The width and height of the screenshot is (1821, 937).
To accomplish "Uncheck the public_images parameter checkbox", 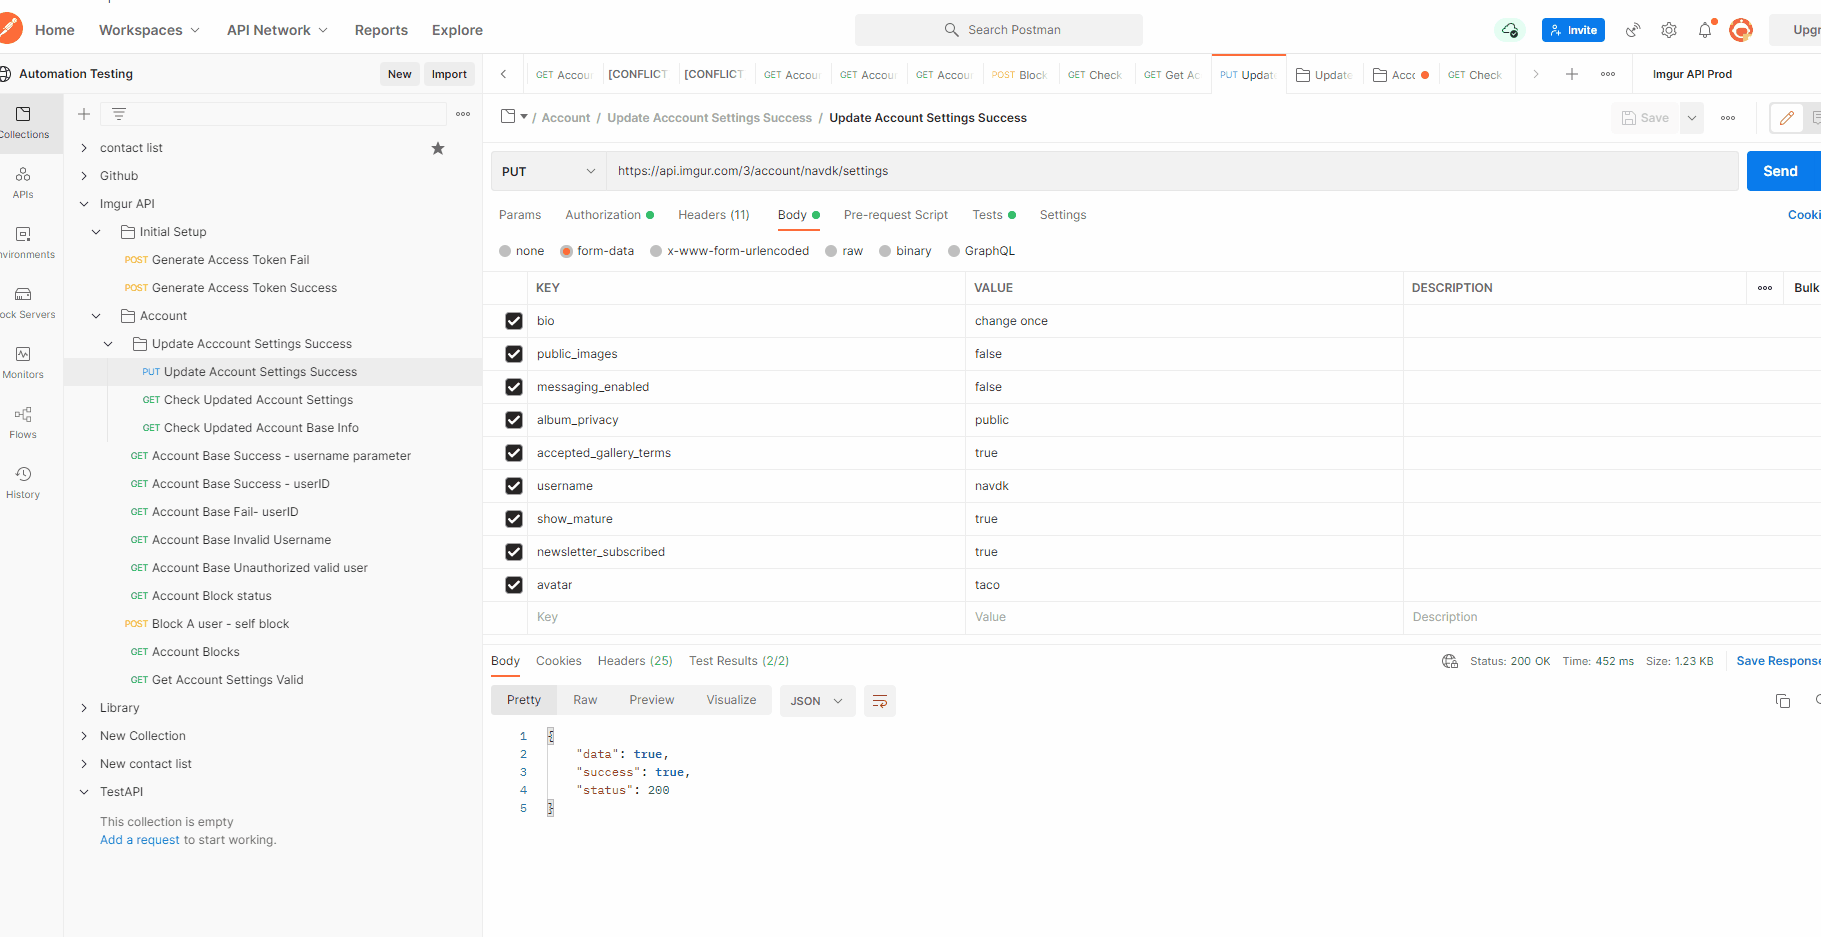I will (514, 354).
